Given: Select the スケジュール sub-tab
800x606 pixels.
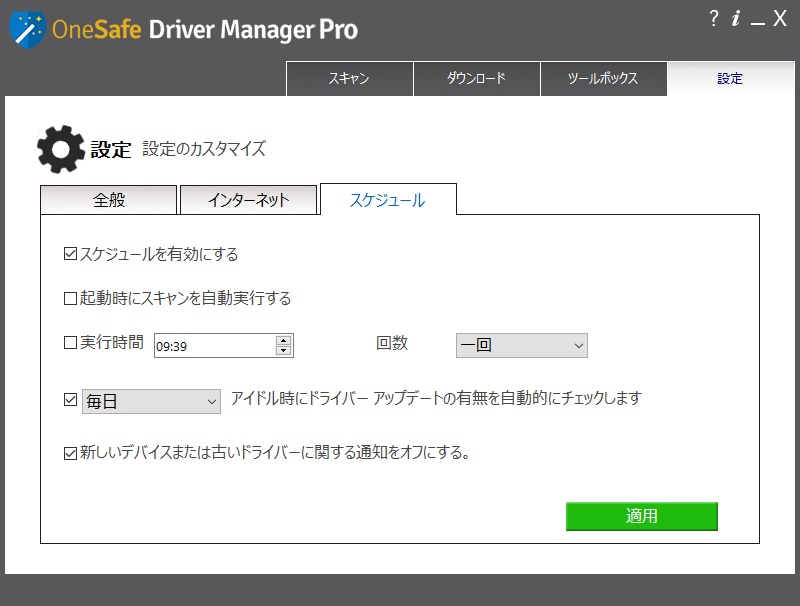Looking at the screenshot, I should [388, 200].
